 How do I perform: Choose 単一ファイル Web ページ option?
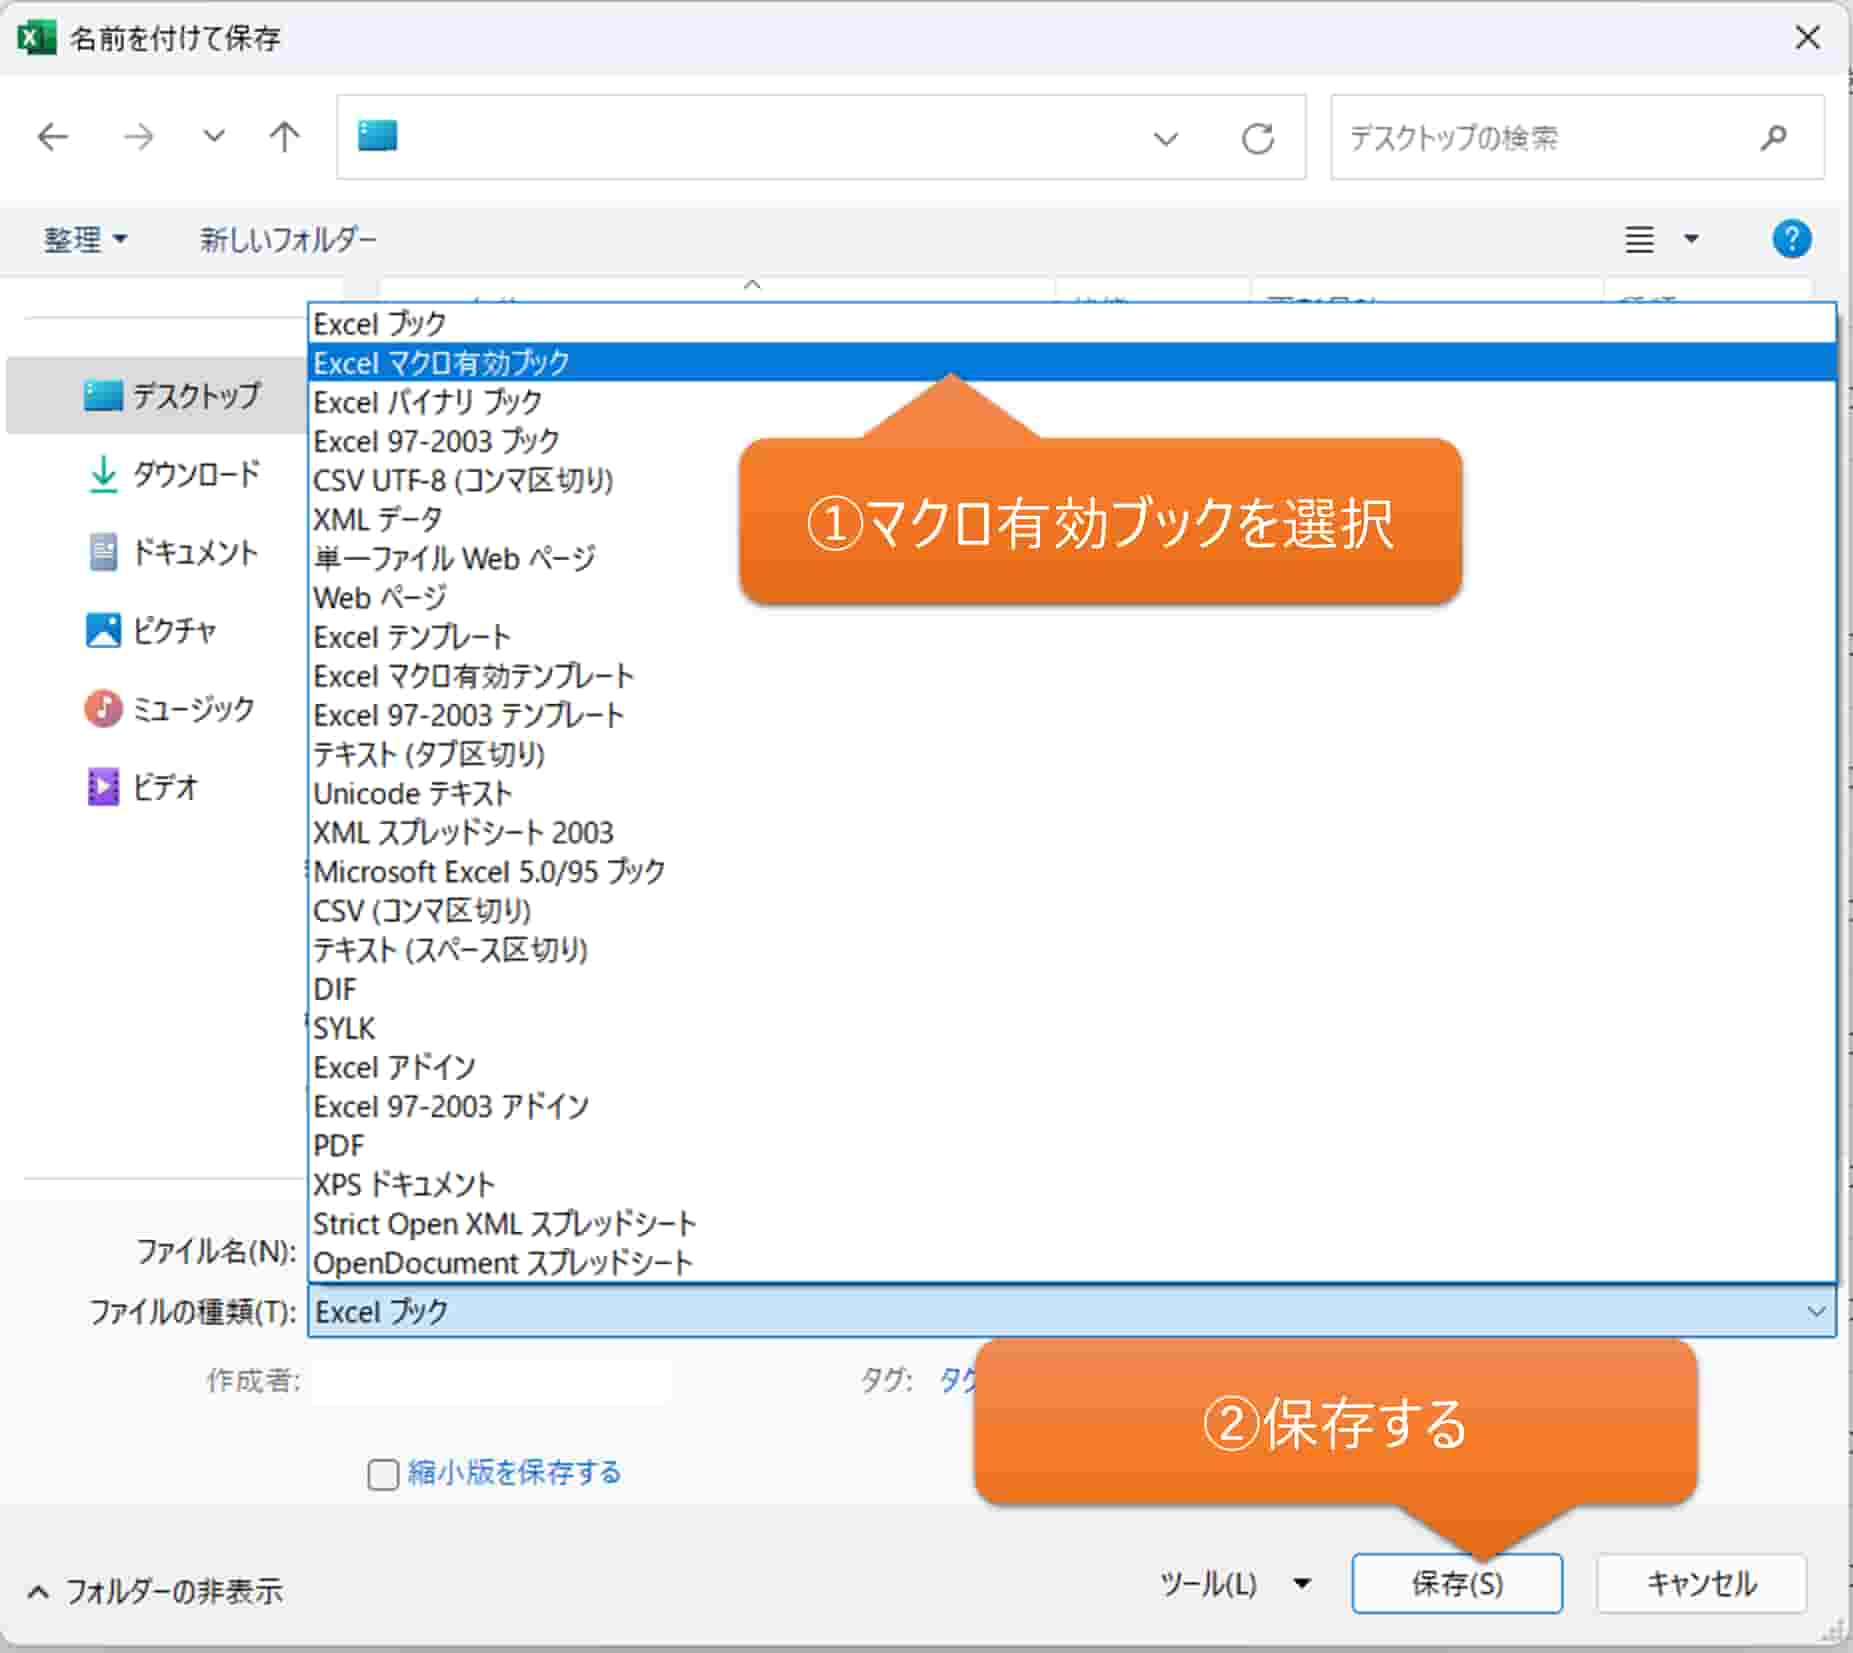pos(1072,558)
